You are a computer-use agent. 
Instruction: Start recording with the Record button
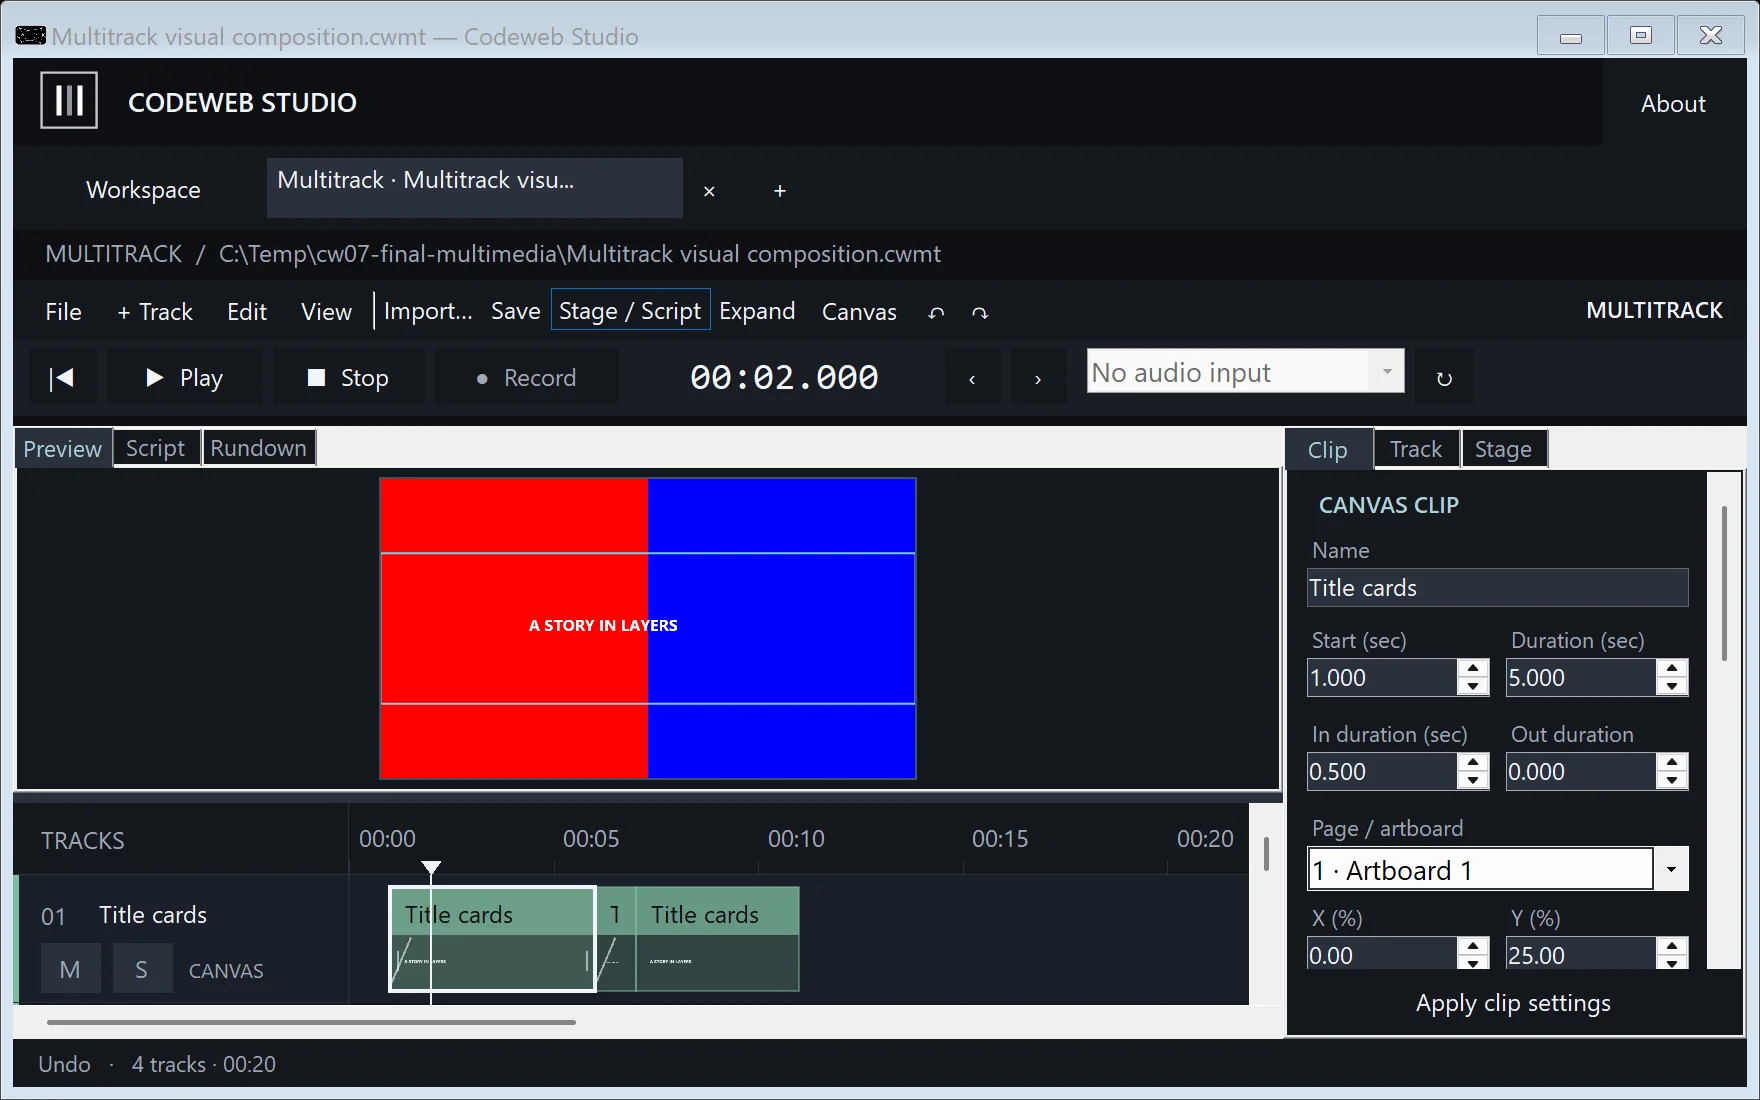[x=527, y=378]
